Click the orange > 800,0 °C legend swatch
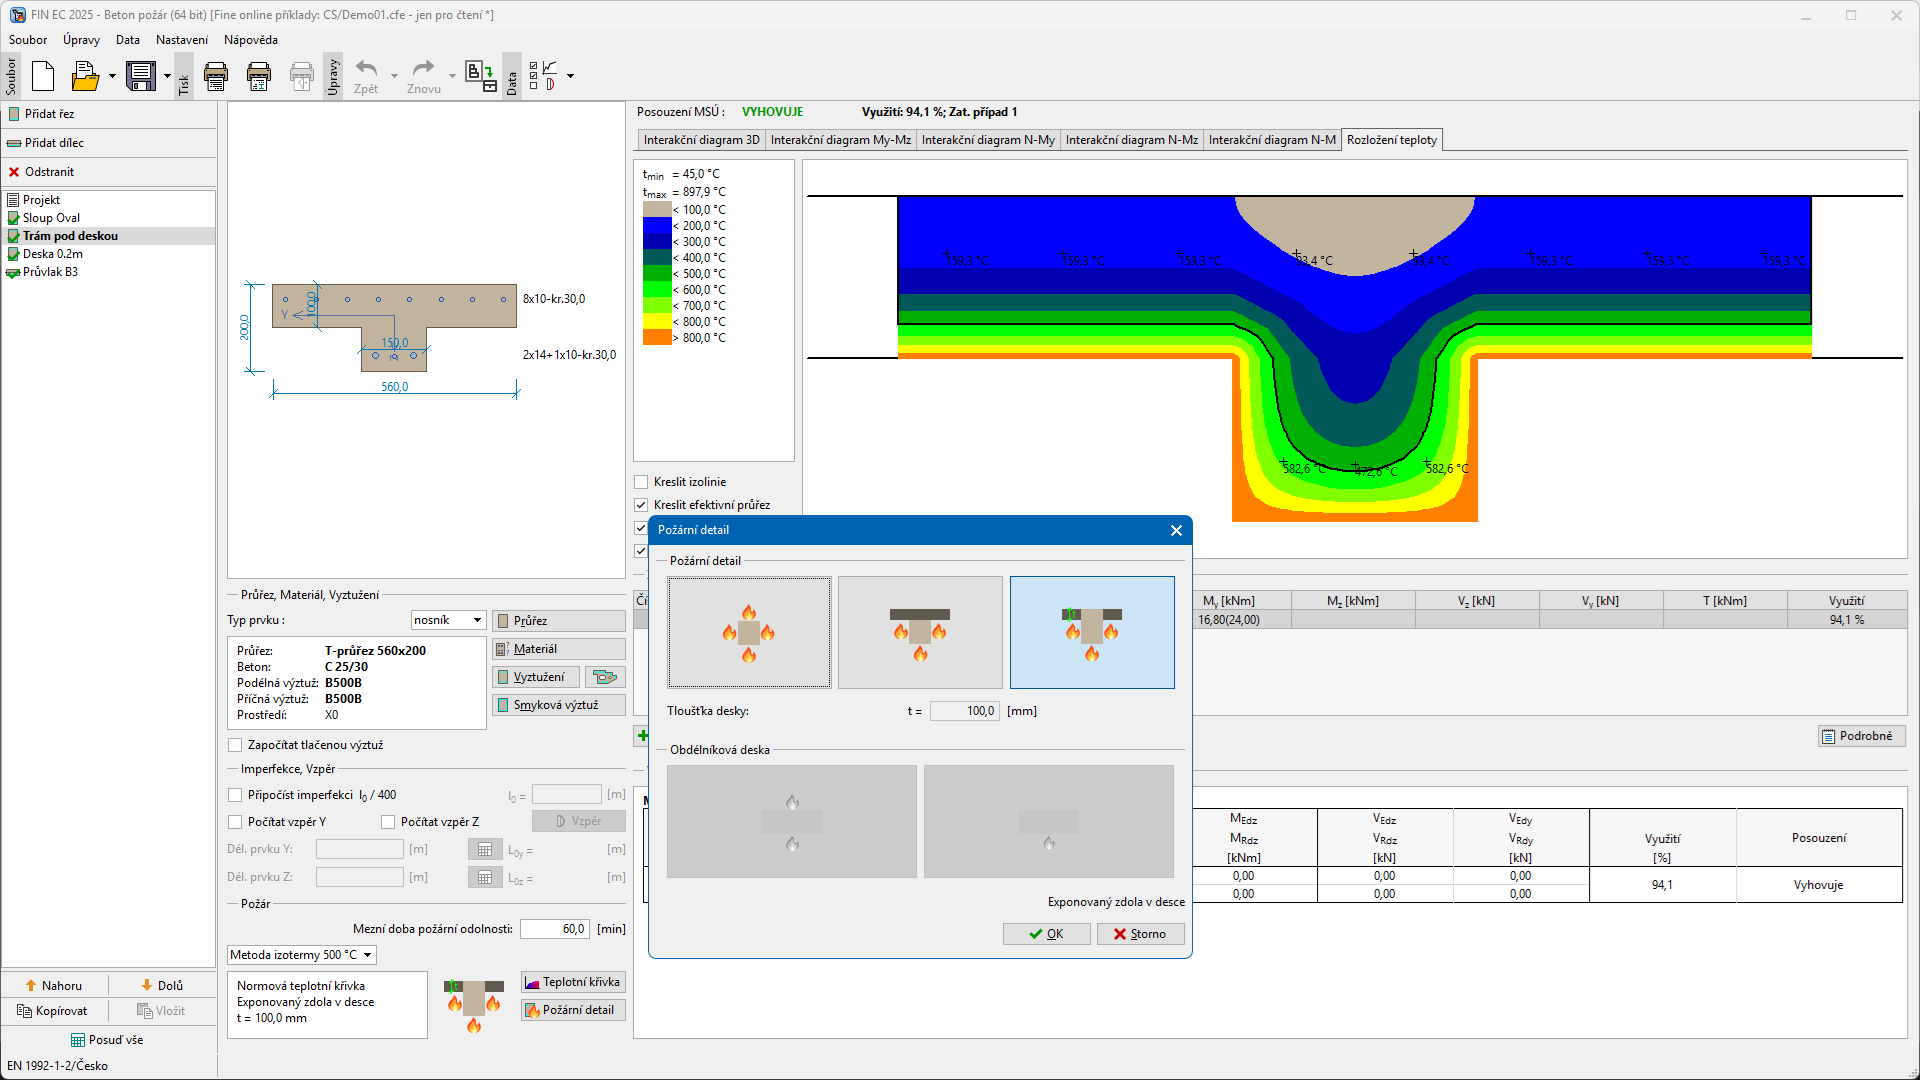The height and width of the screenshot is (1080, 1920). click(x=657, y=338)
